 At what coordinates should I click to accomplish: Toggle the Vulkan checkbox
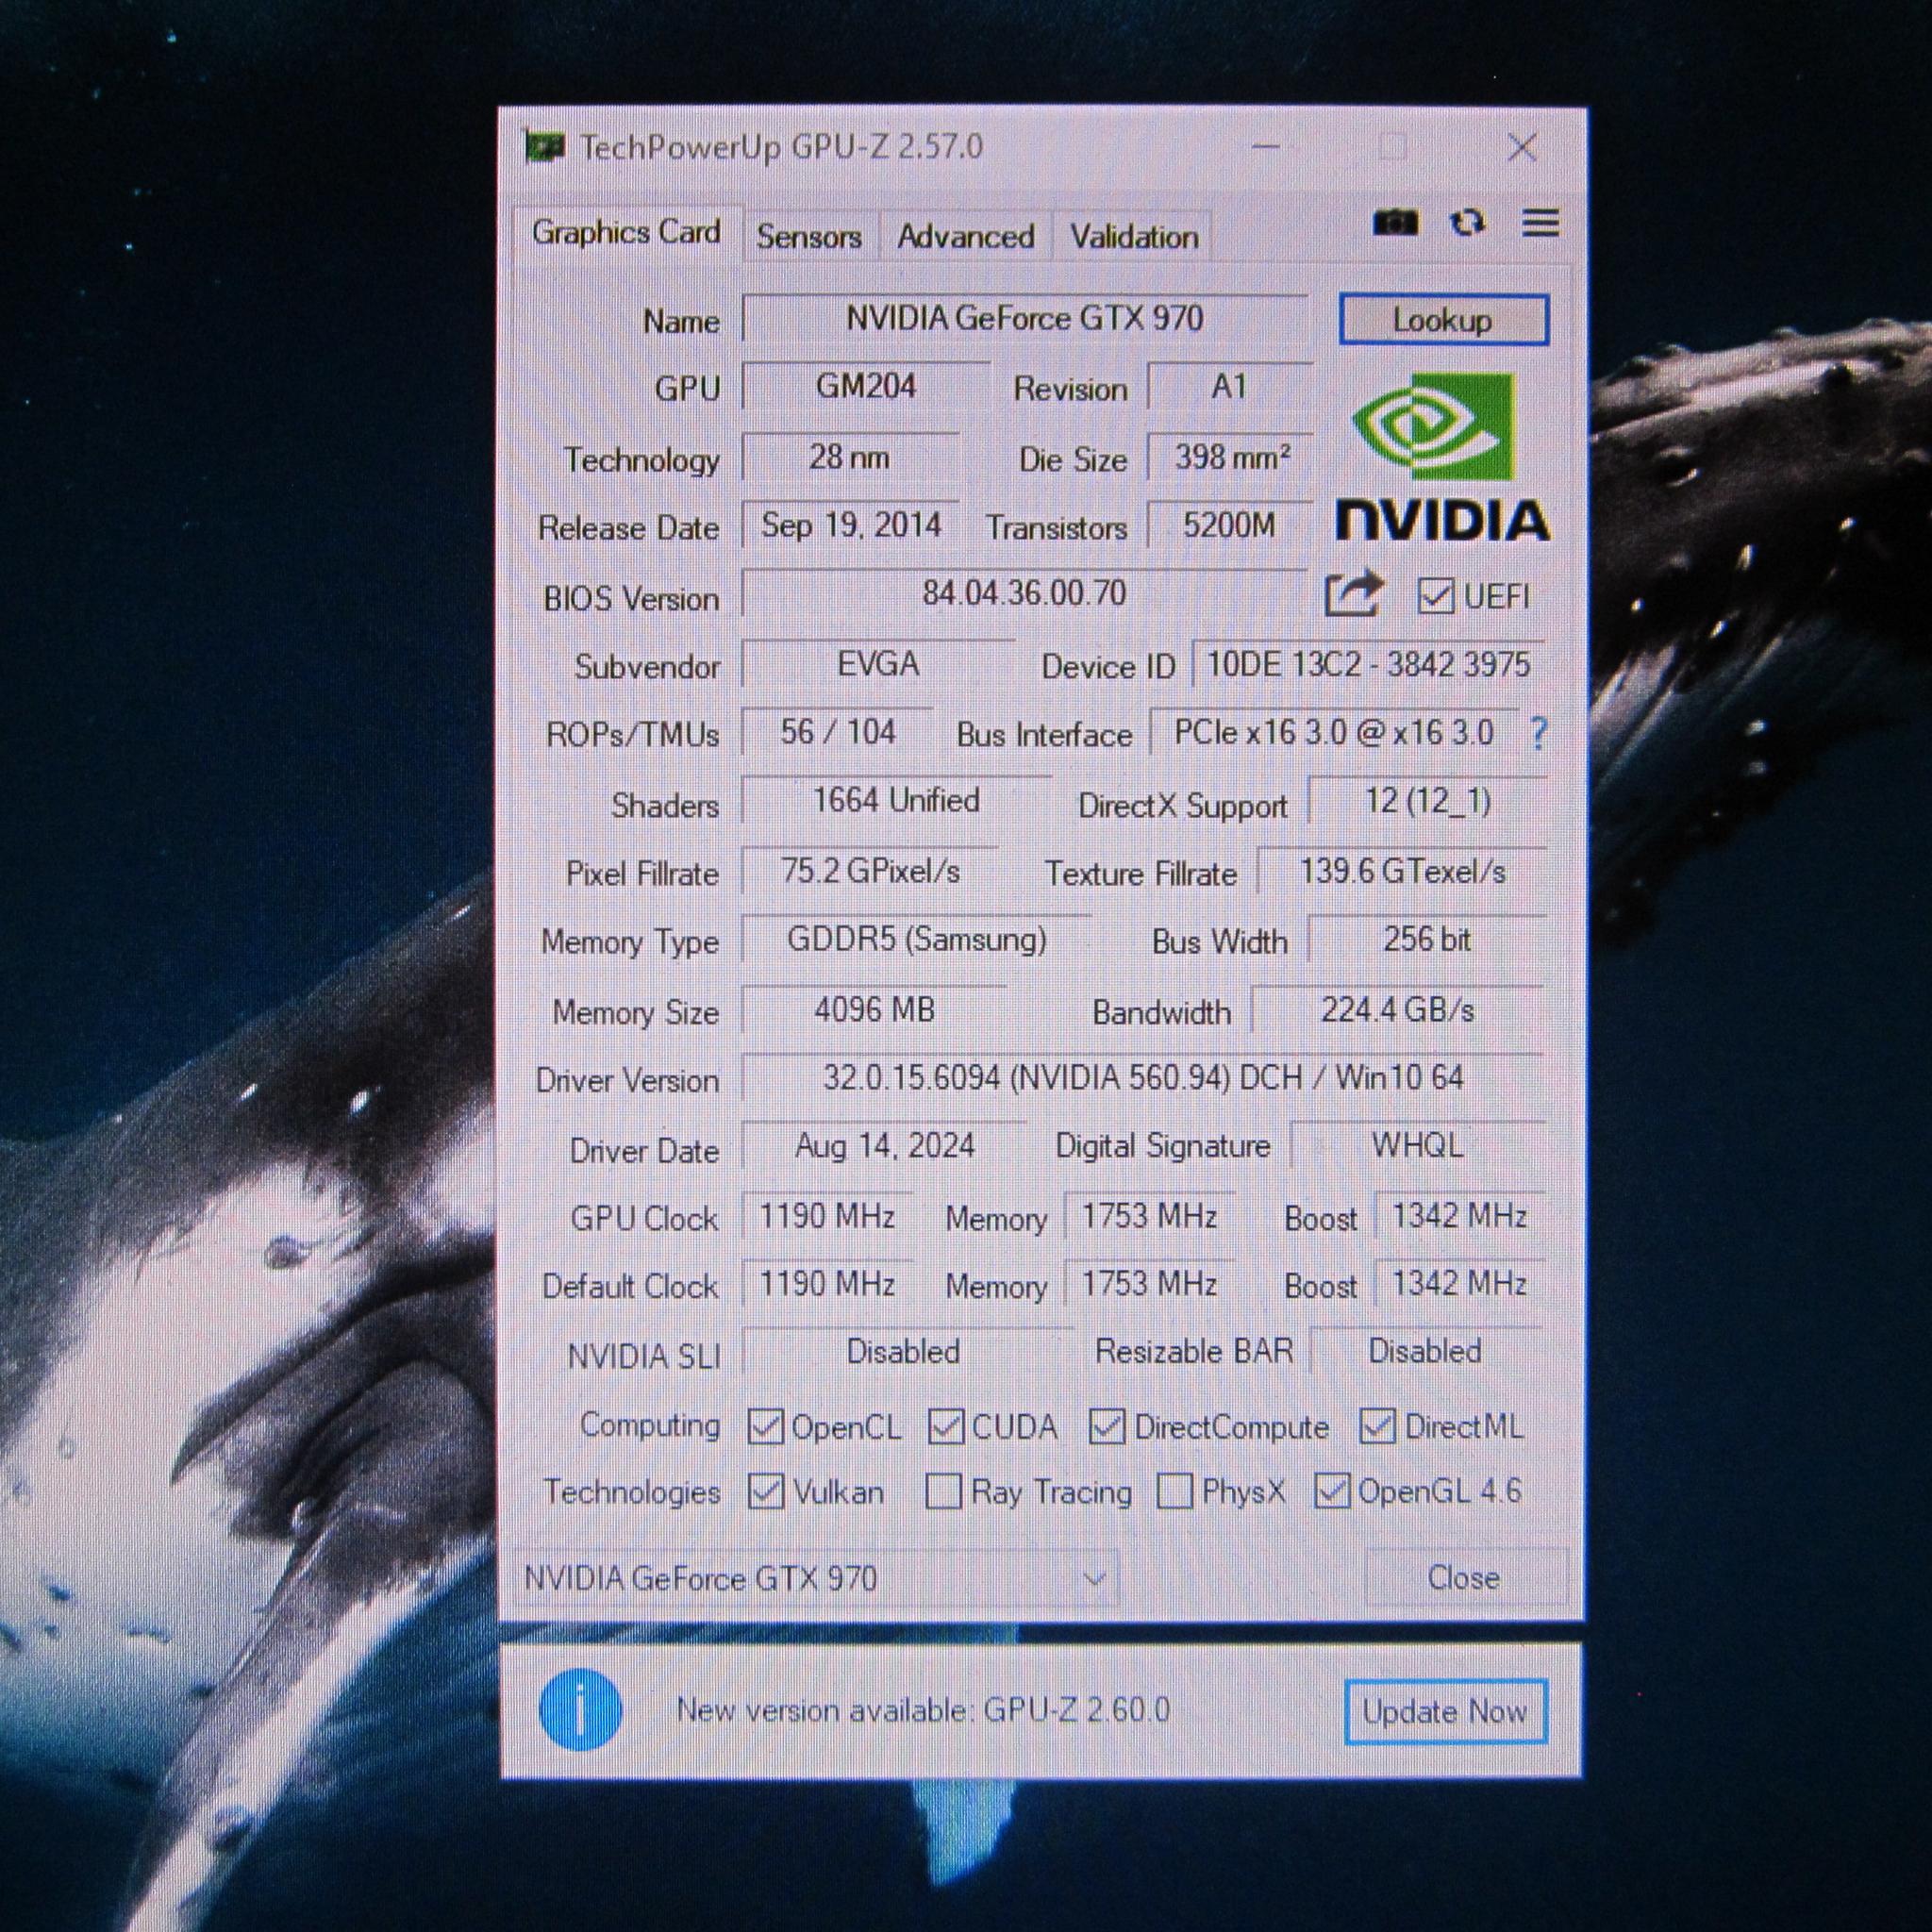pos(765,1491)
